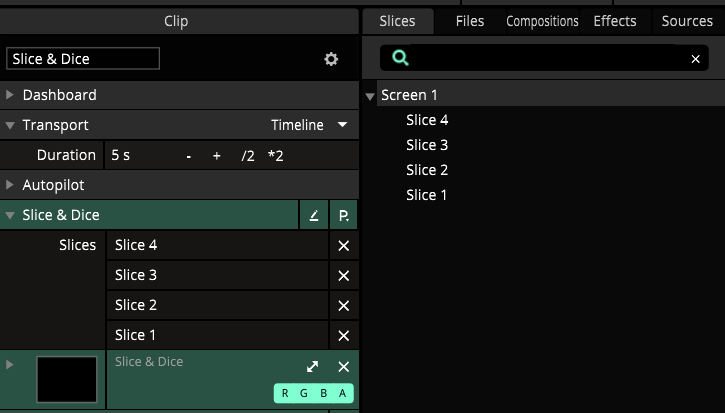Click the magnifying glass search icon
The height and width of the screenshot is (413, 725).
[400, 58]
